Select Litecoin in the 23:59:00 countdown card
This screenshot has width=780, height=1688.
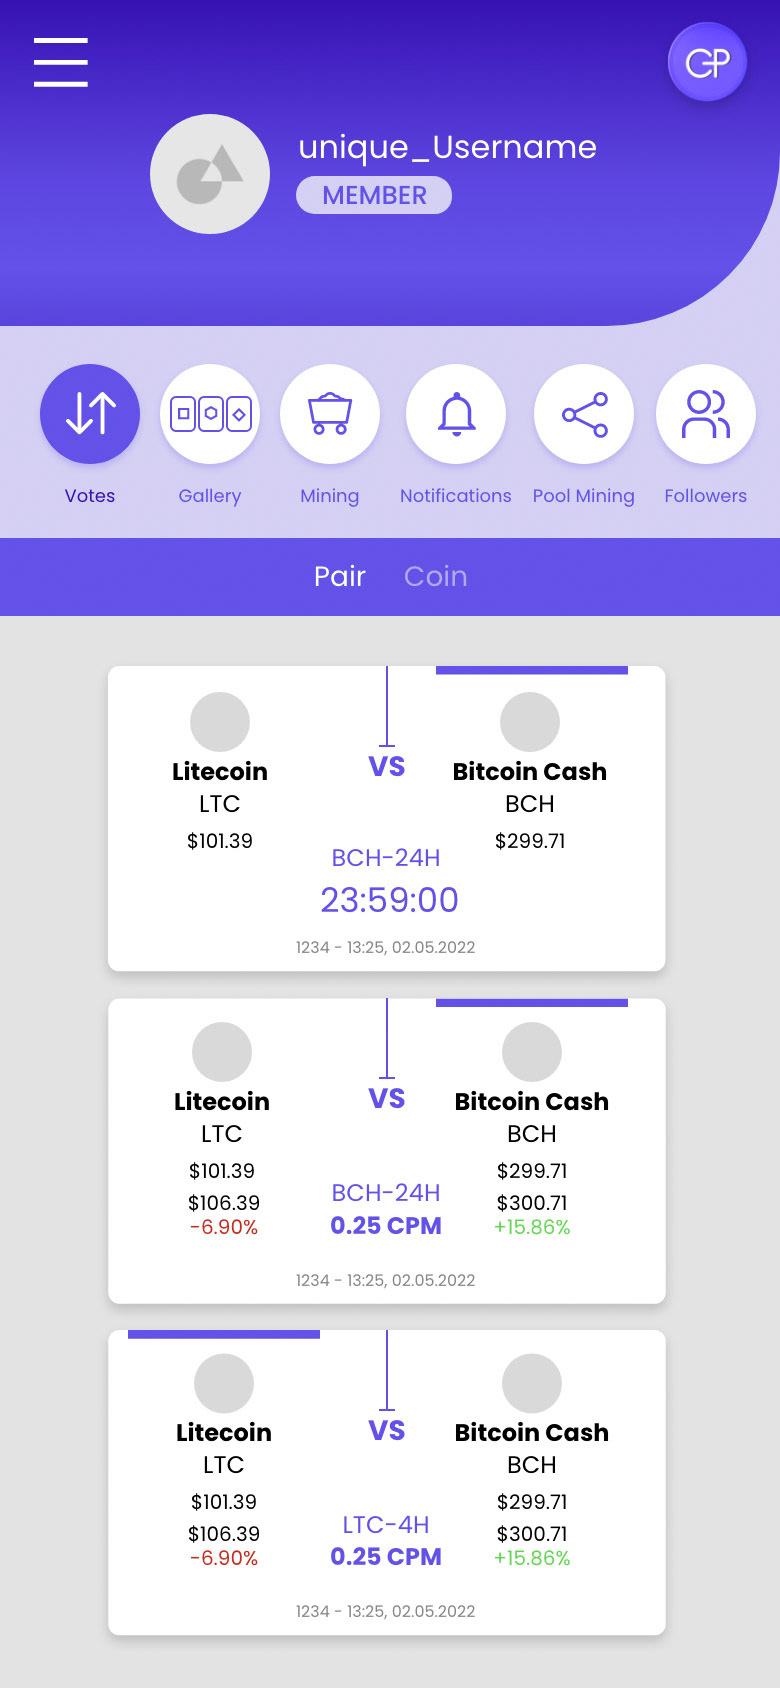click(x=220, y=771)
